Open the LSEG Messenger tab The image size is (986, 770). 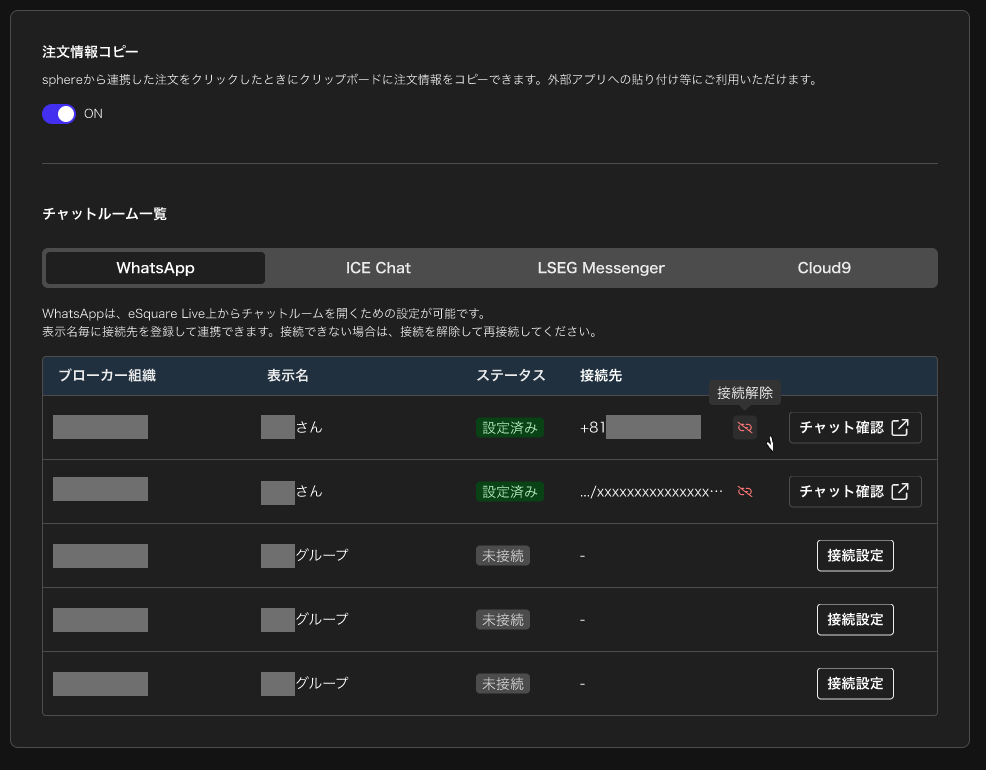[x=601, y=268]
